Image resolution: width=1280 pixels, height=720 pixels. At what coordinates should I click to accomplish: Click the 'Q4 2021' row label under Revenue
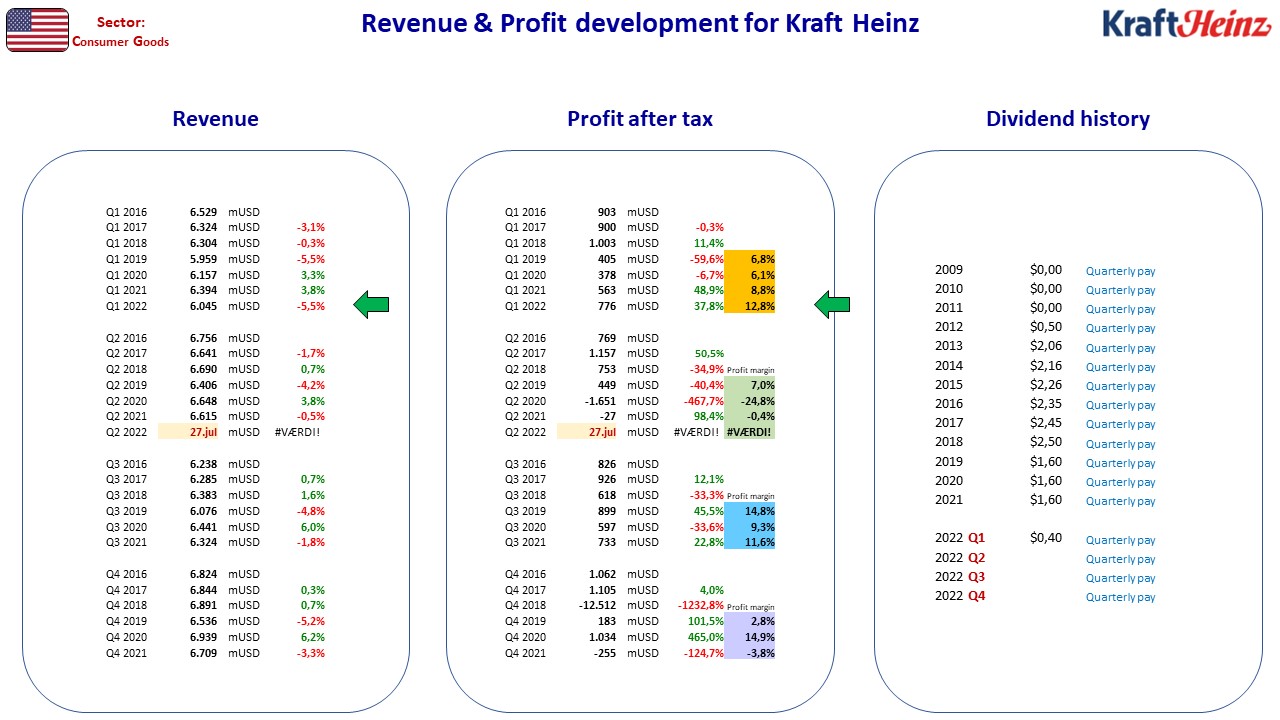point(126,653)
